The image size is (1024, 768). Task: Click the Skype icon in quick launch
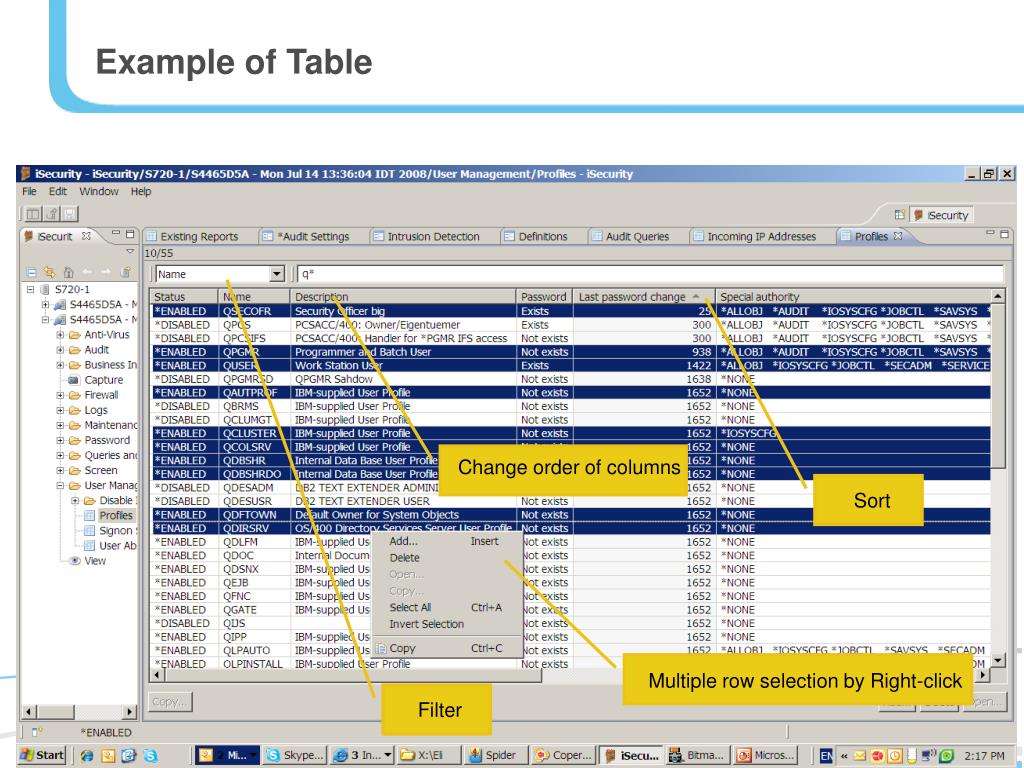[150, 756]
